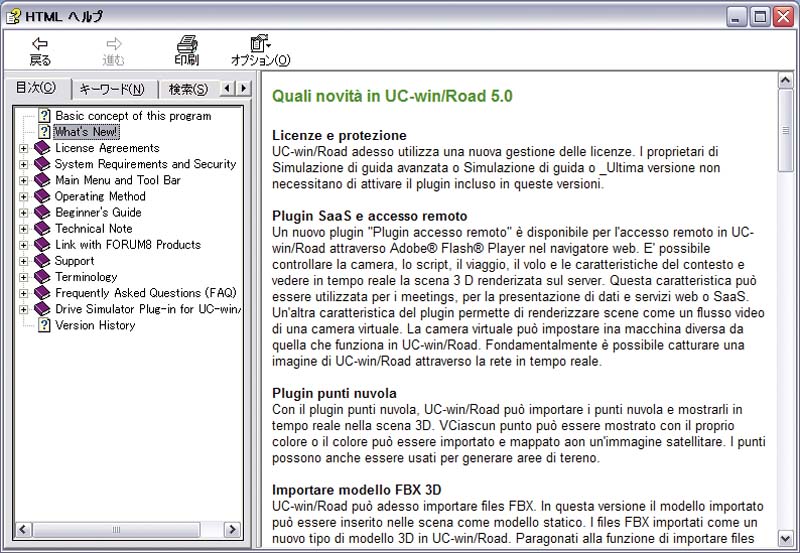Click the Support book icon
Image resolution: width=800 pixels, height=553 pixels.
[42, 261]
